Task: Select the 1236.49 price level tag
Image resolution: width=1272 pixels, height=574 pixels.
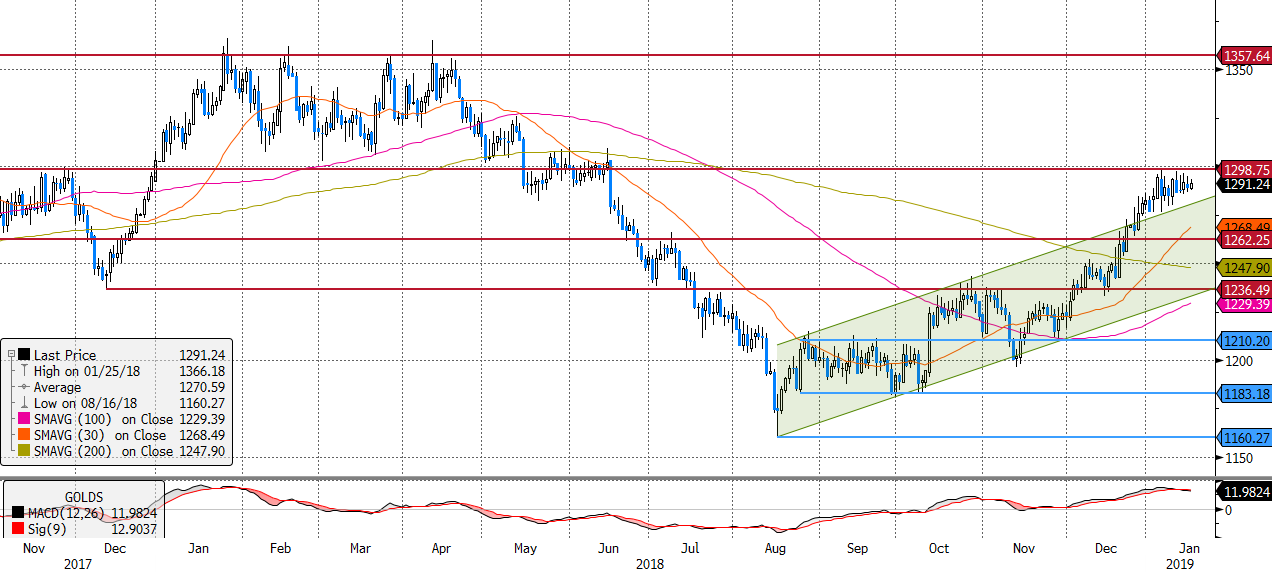Action: coord(1245,290)
